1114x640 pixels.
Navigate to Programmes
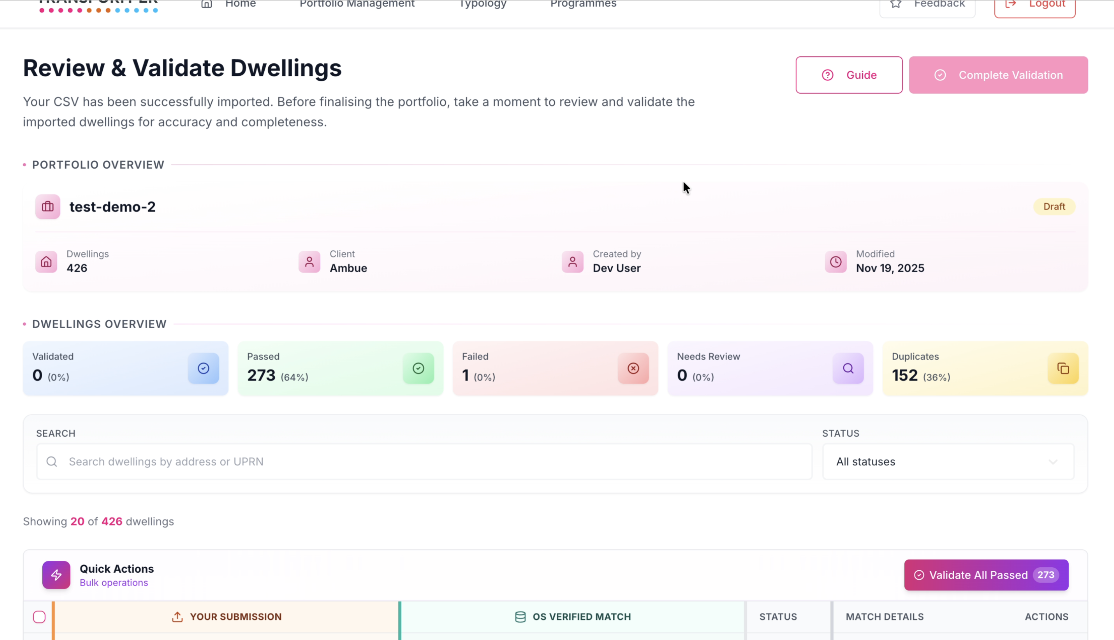click(583, 5)
